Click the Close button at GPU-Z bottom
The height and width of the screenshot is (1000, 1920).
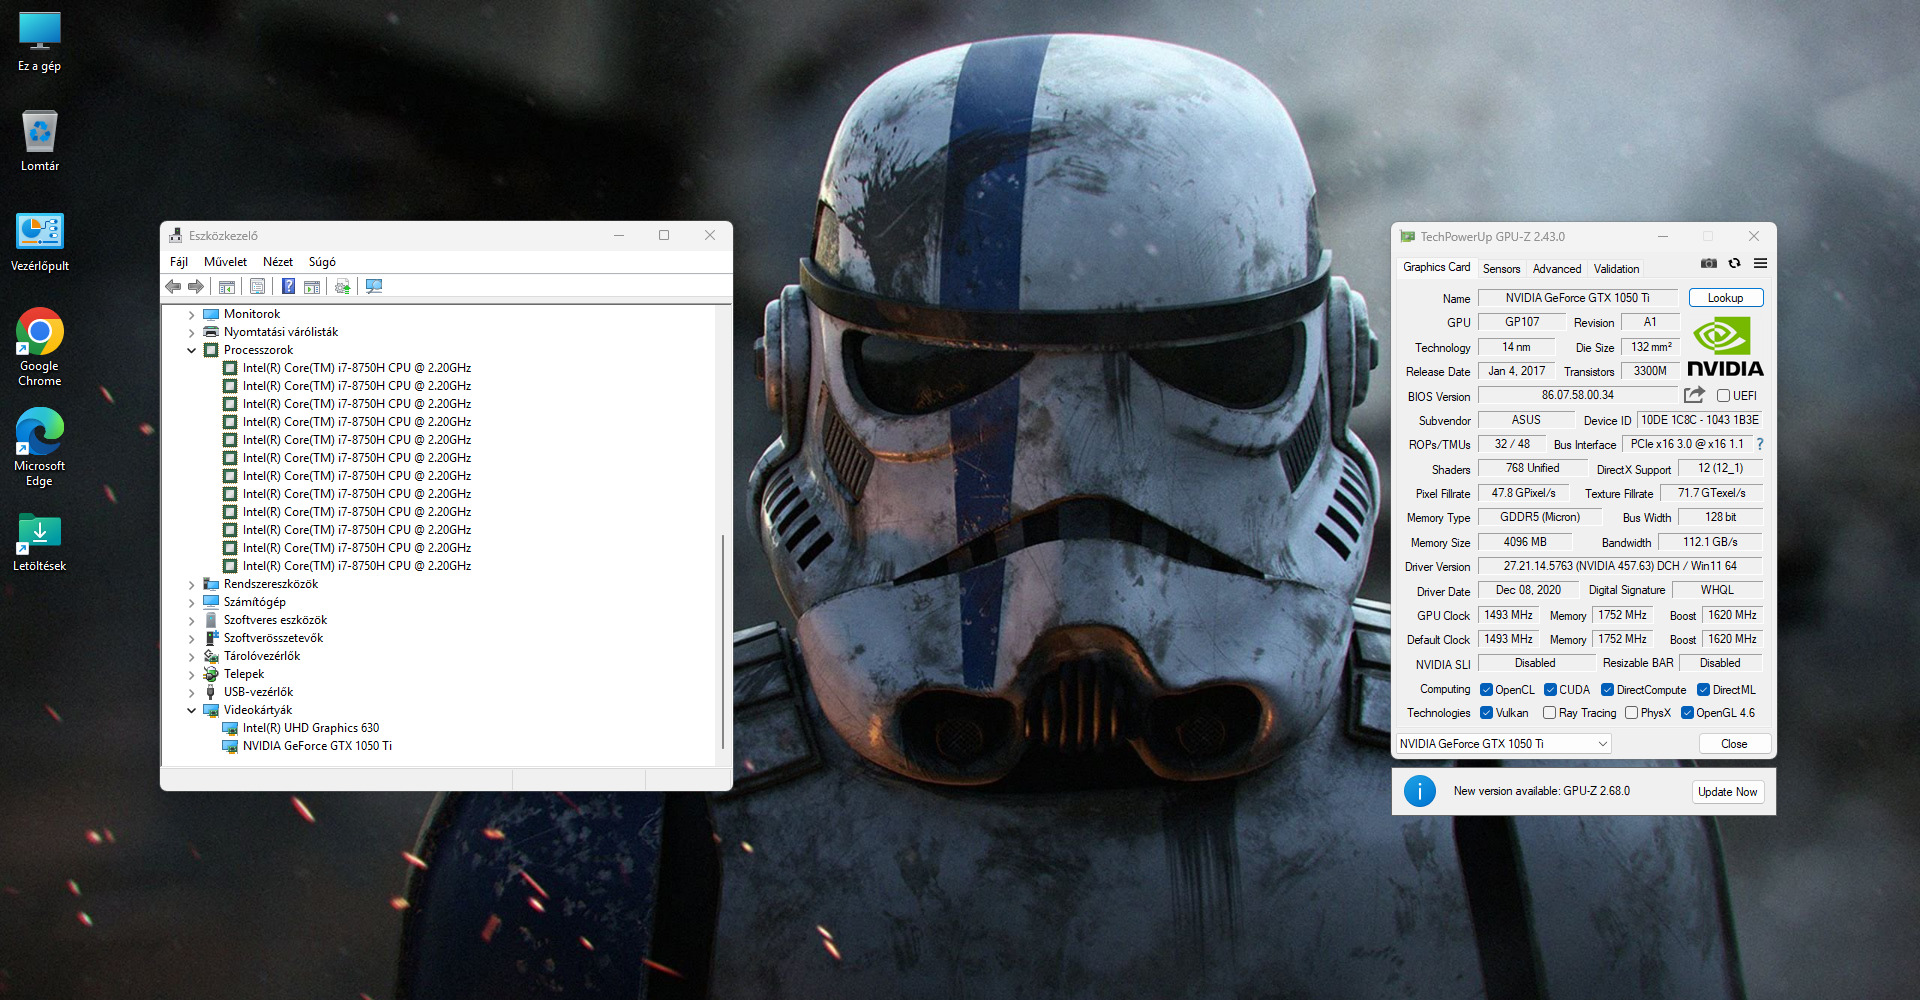click(1734, 744)
